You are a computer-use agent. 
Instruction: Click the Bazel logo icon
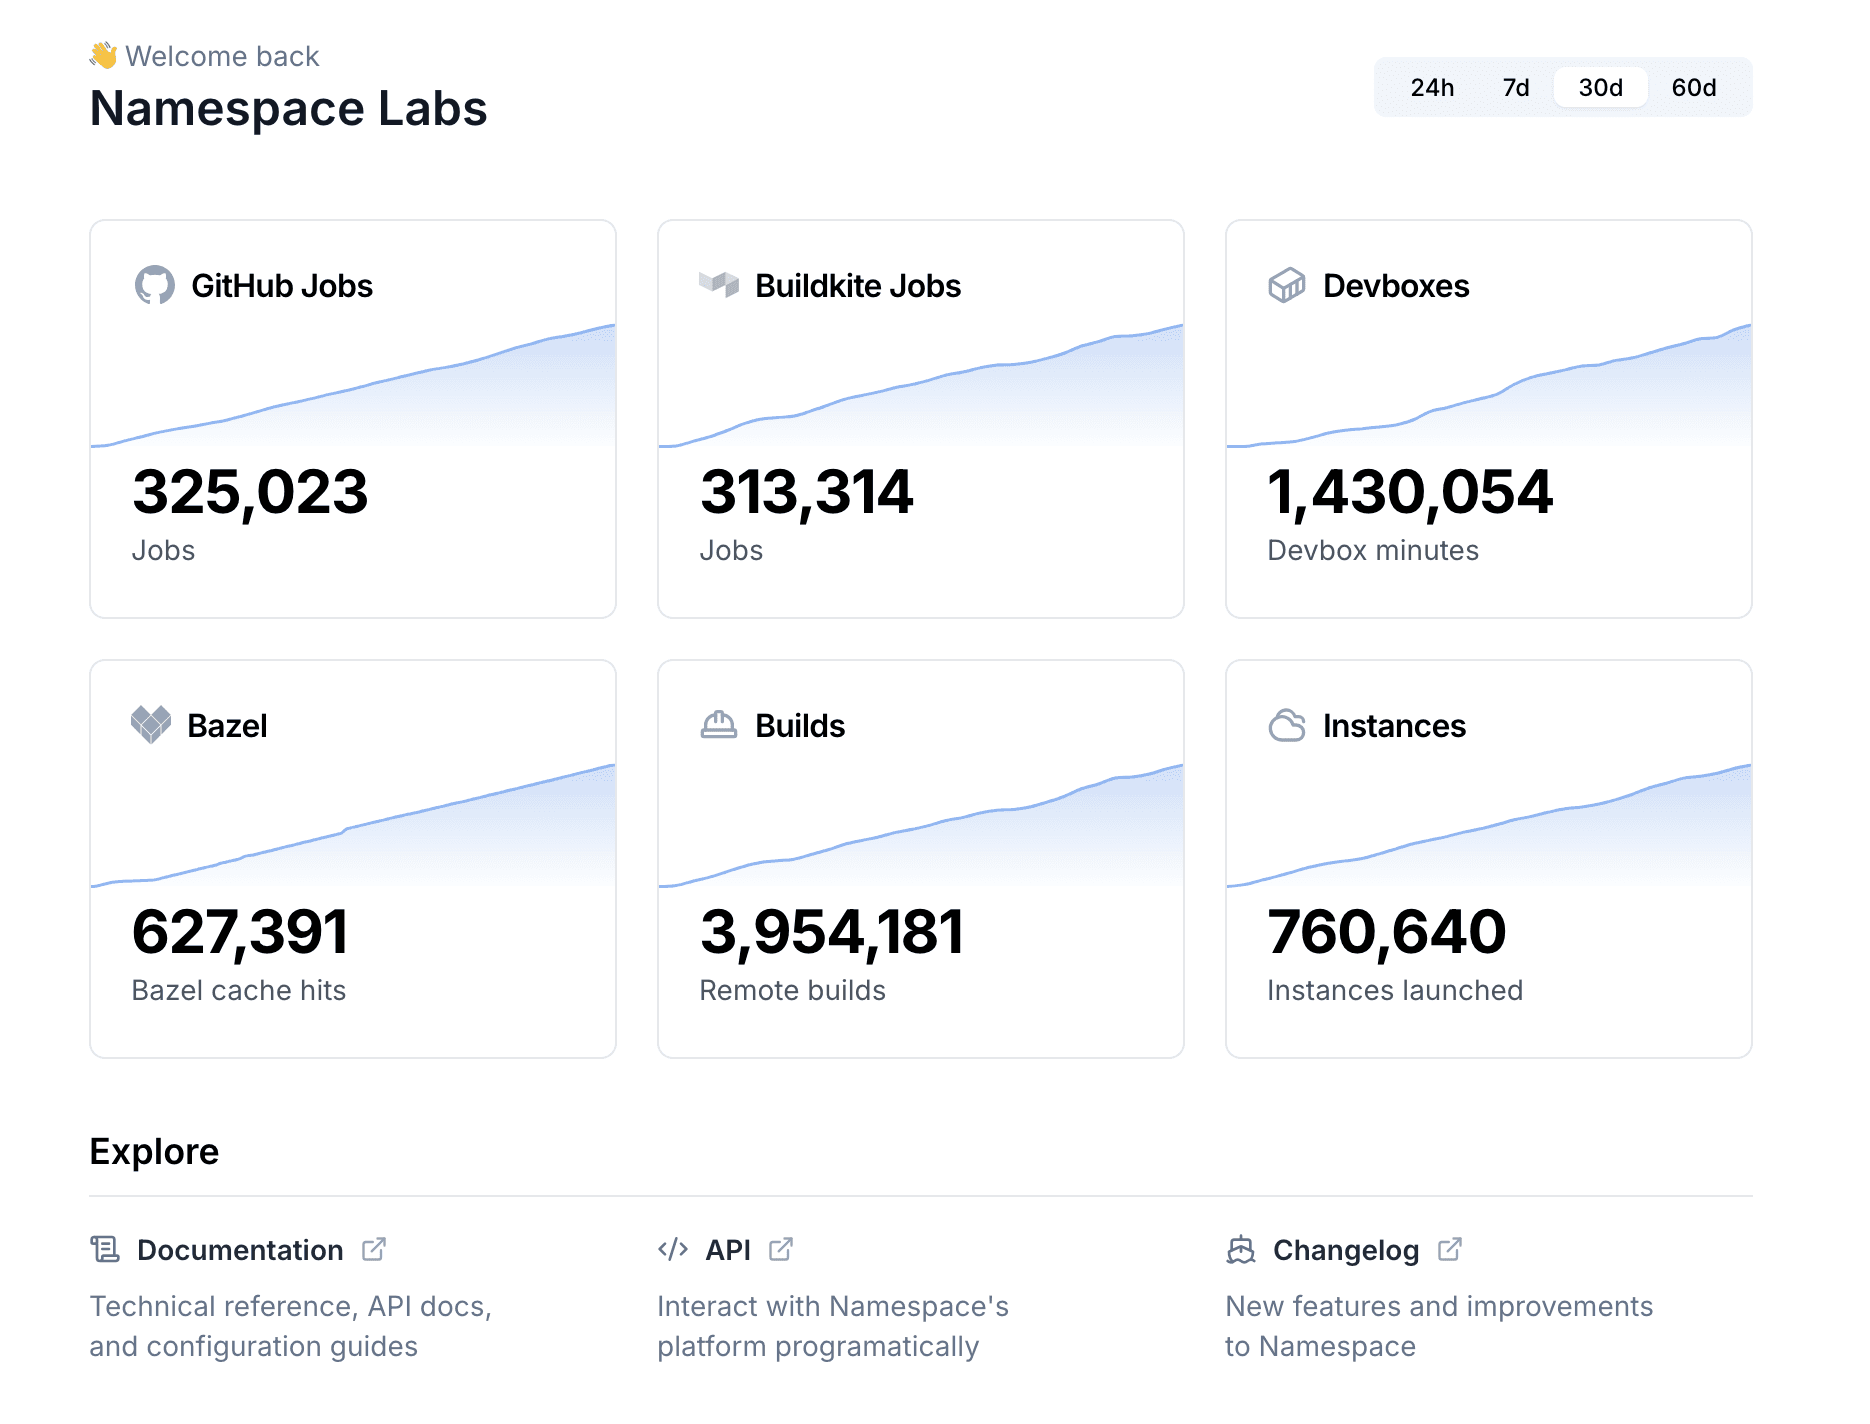pos(151,724)
